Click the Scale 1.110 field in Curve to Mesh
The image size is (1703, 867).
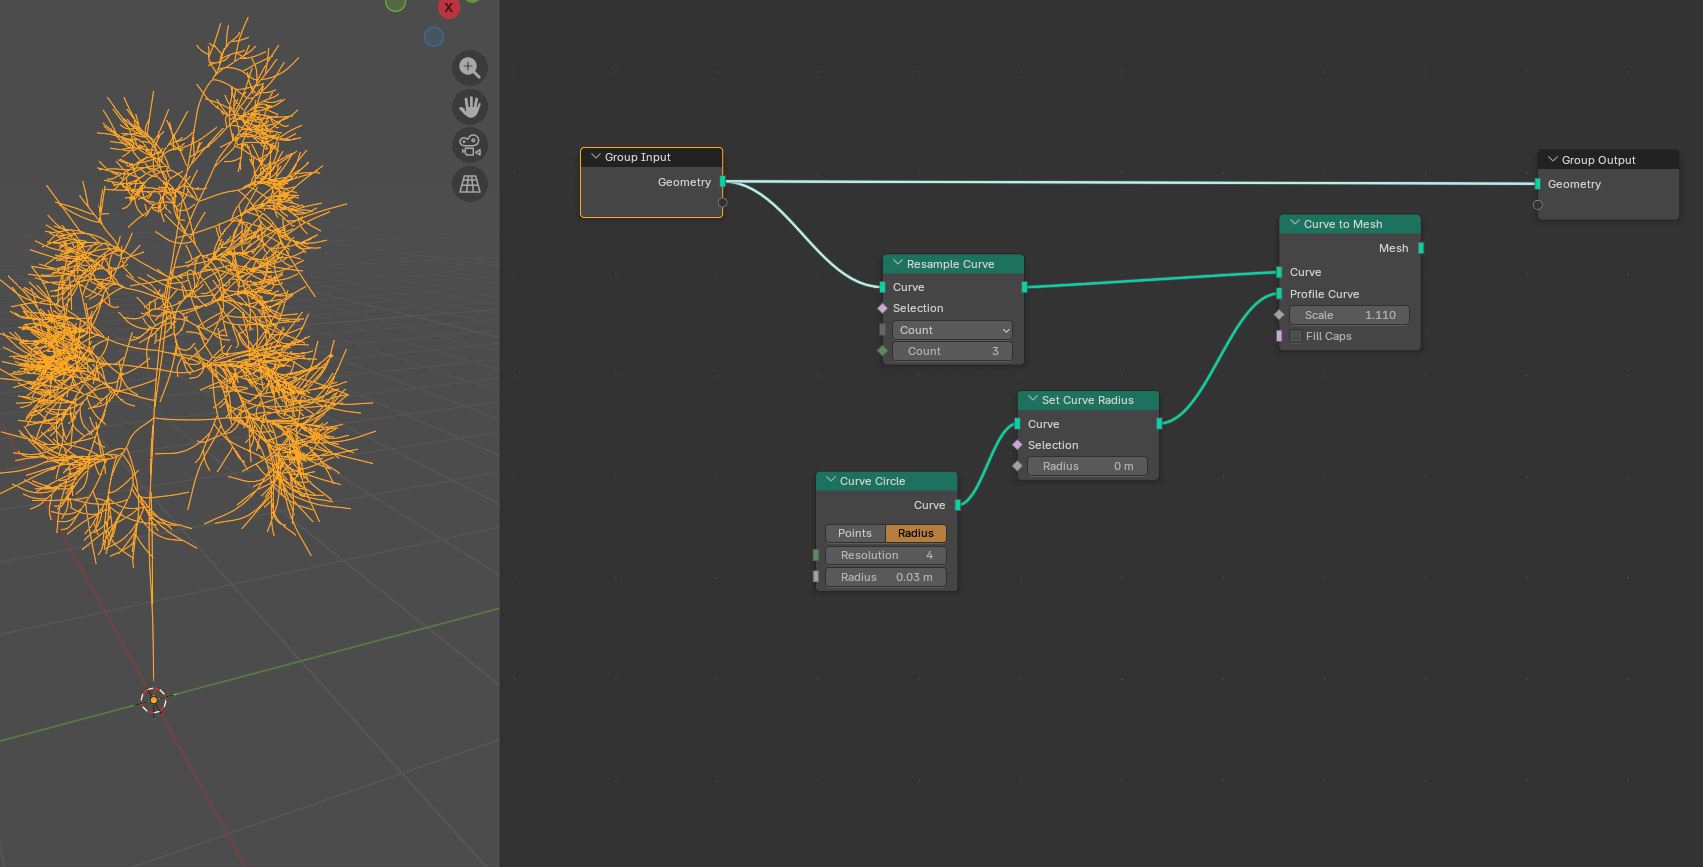1349,315
